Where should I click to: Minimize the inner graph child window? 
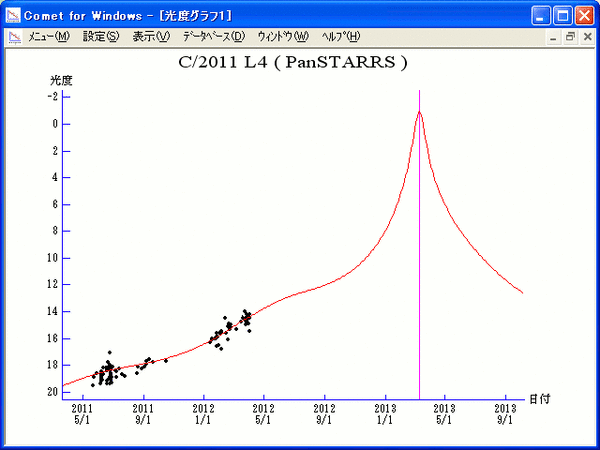pyautogui.click(x=556, y=36)
